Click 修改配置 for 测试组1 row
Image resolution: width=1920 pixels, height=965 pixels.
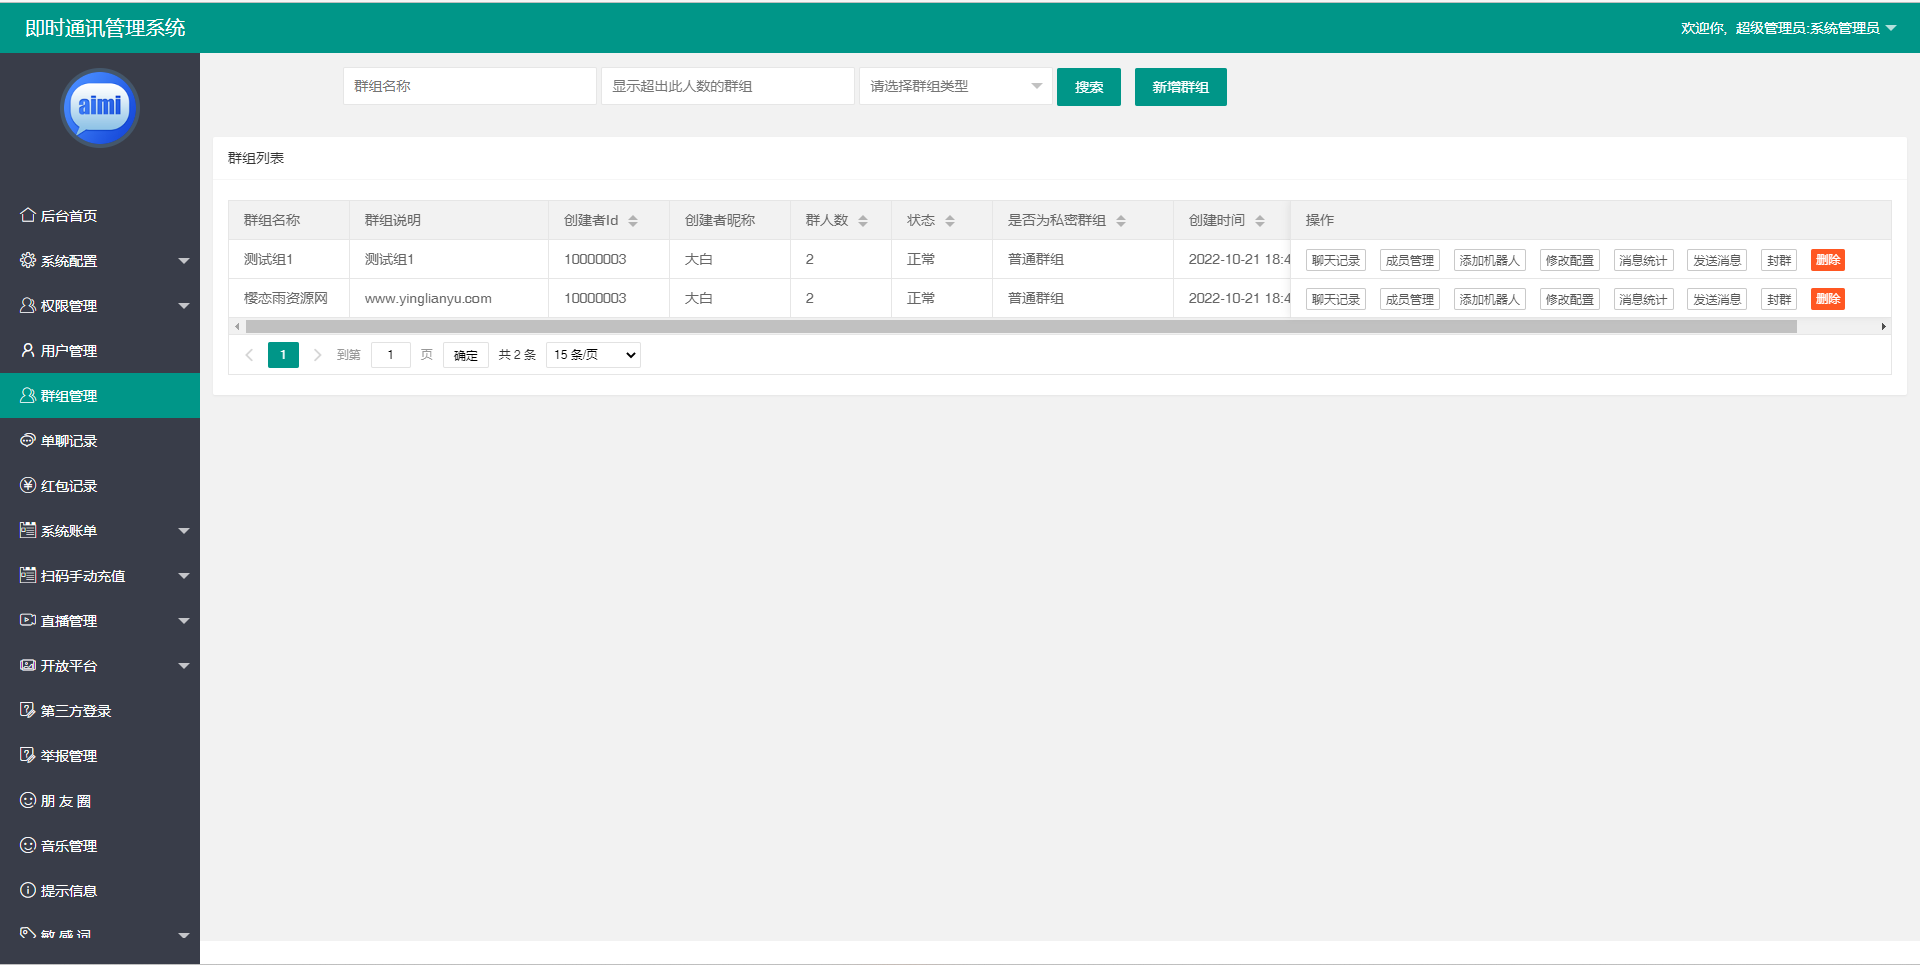[1570, 260]
